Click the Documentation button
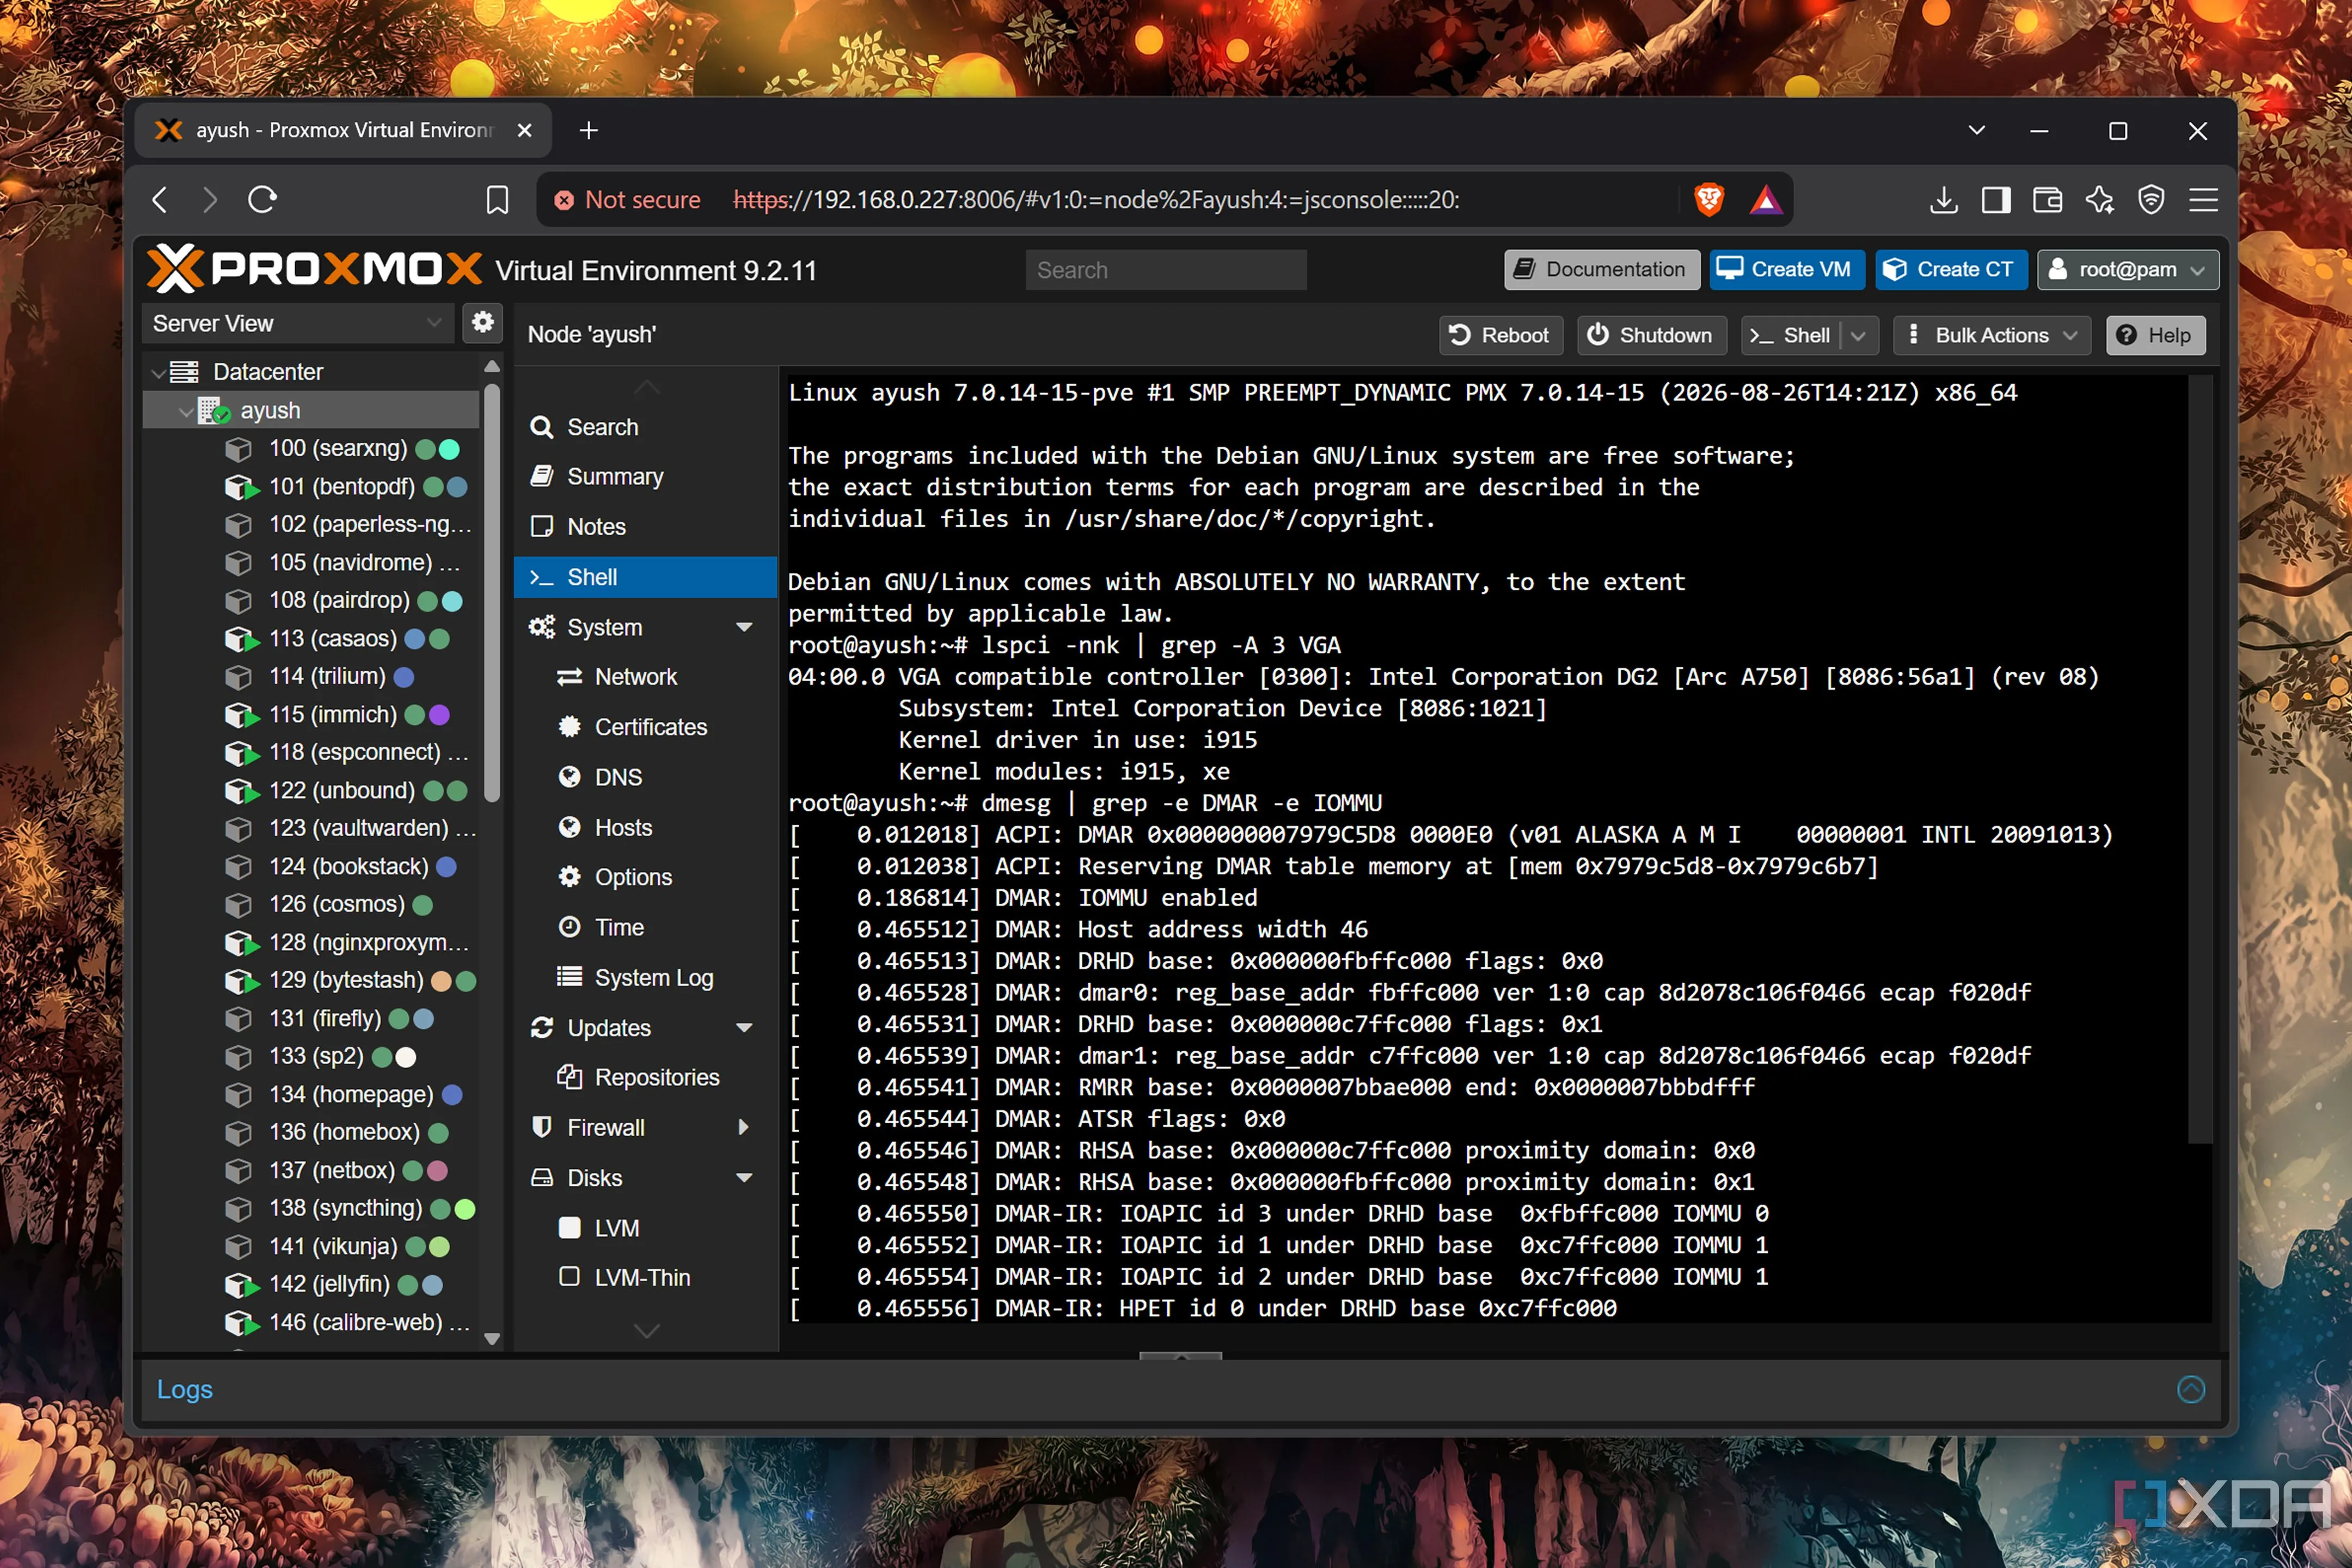The image size is (2352, 1568). point(1601,270)
